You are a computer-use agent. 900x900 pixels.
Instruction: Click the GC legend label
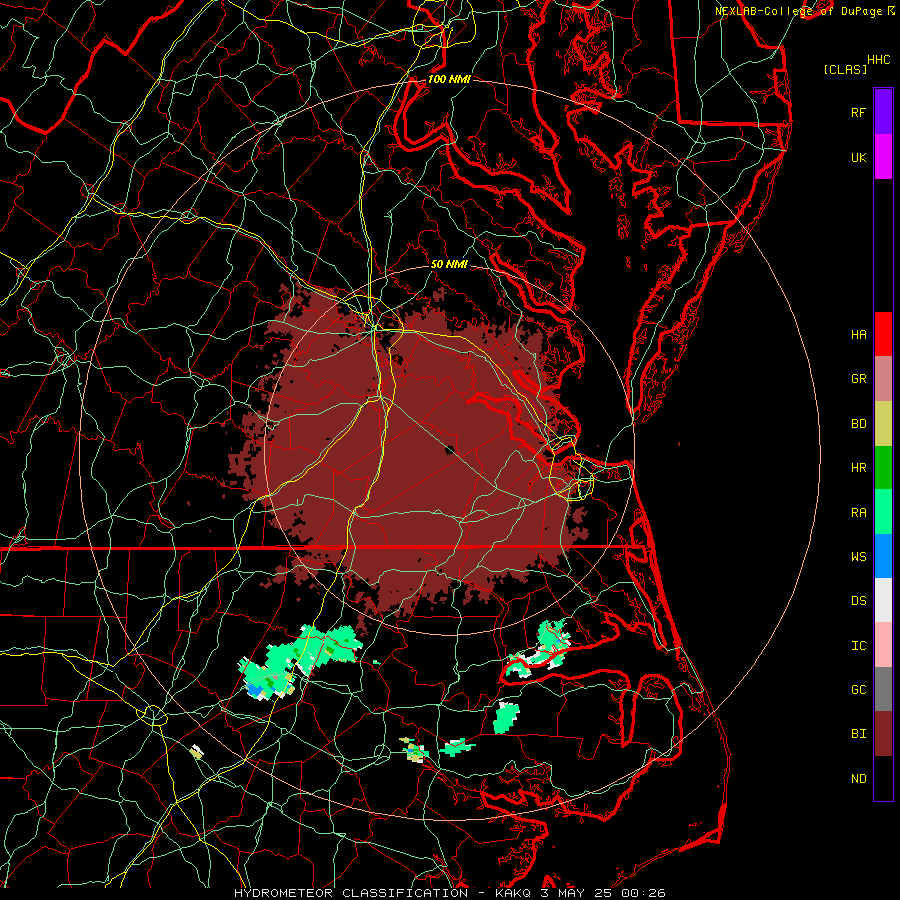click(858, 690)
